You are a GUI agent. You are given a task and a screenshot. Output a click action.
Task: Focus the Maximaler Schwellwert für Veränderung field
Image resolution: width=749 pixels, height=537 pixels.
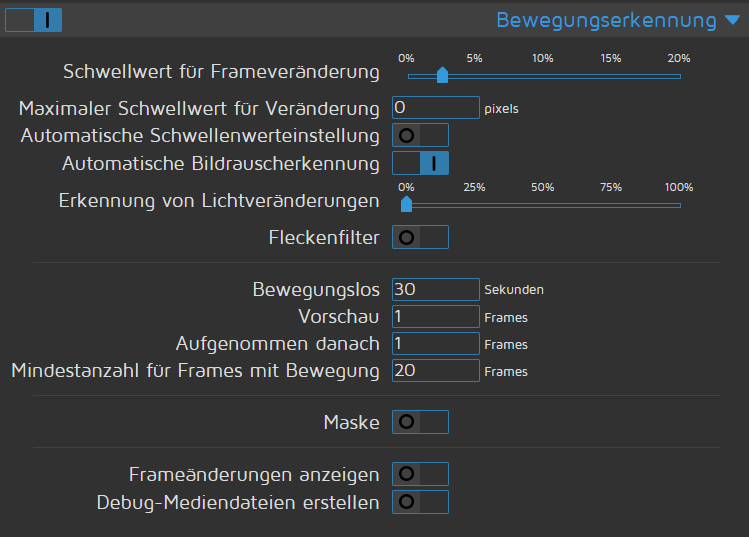point(436,107)
